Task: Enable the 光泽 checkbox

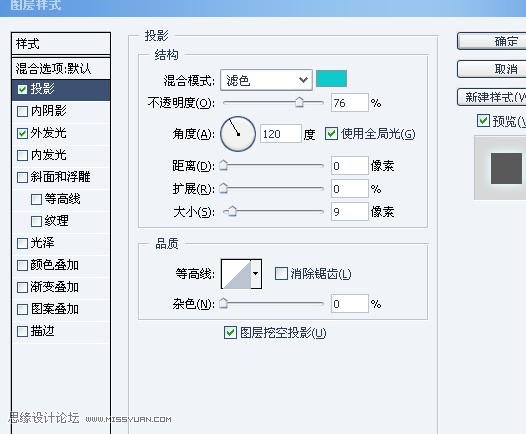Action: point(22,243)
